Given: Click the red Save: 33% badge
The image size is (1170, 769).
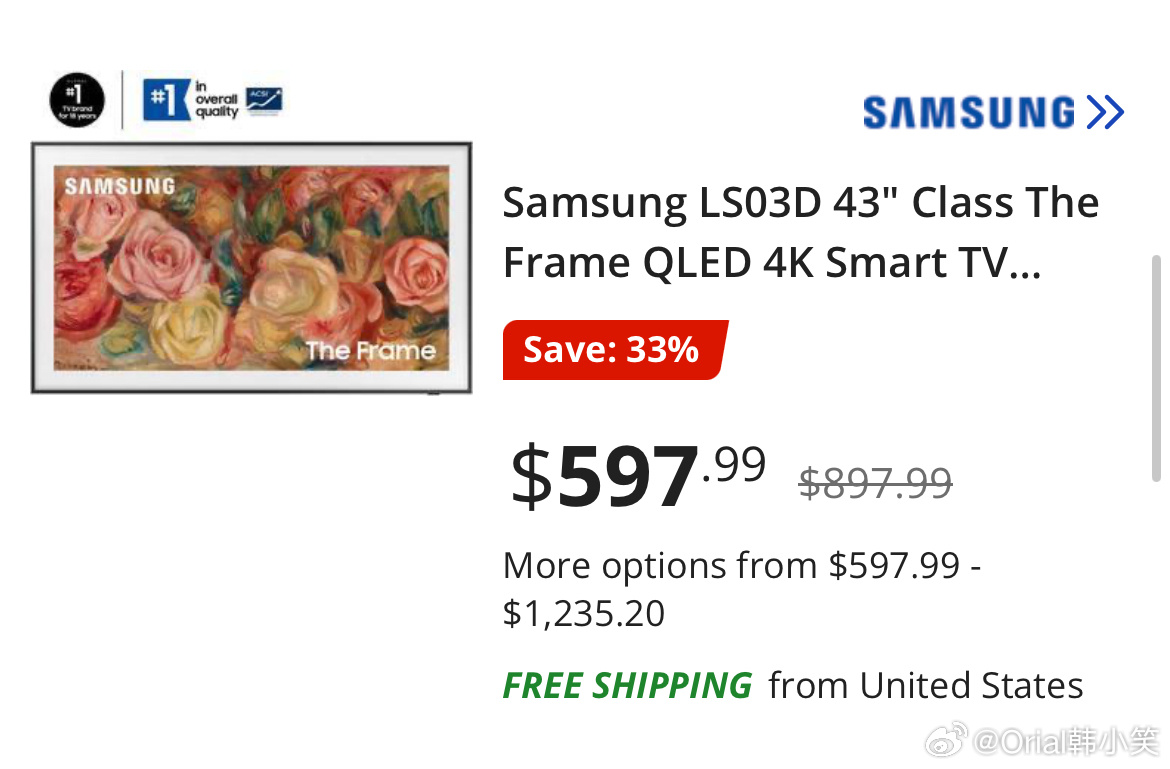Looking at the screenshot, I should coord(615,350).
